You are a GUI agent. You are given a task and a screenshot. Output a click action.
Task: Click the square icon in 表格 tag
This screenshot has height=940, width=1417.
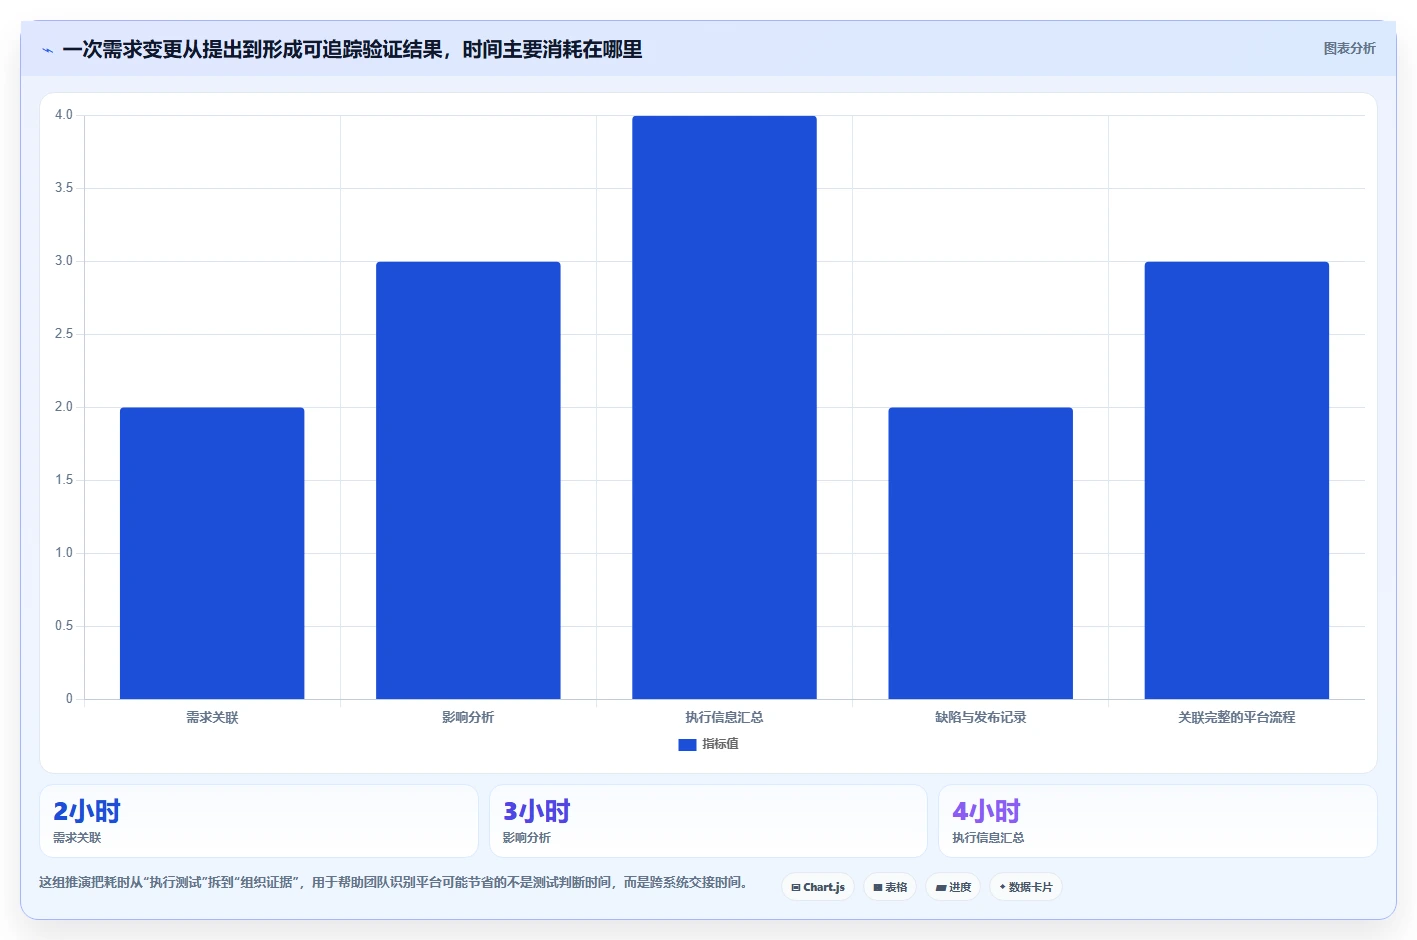pos(878,888)
